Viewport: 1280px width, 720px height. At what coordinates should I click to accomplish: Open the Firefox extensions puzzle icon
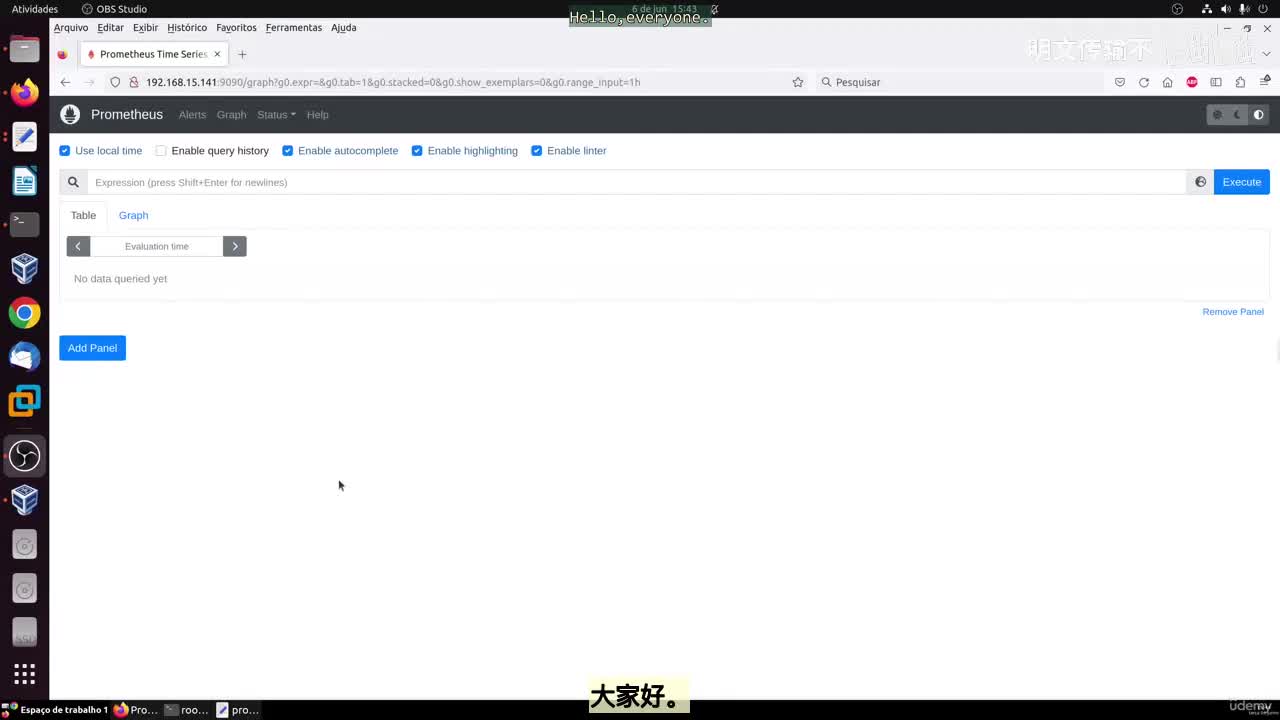(x=1241, y=82)
